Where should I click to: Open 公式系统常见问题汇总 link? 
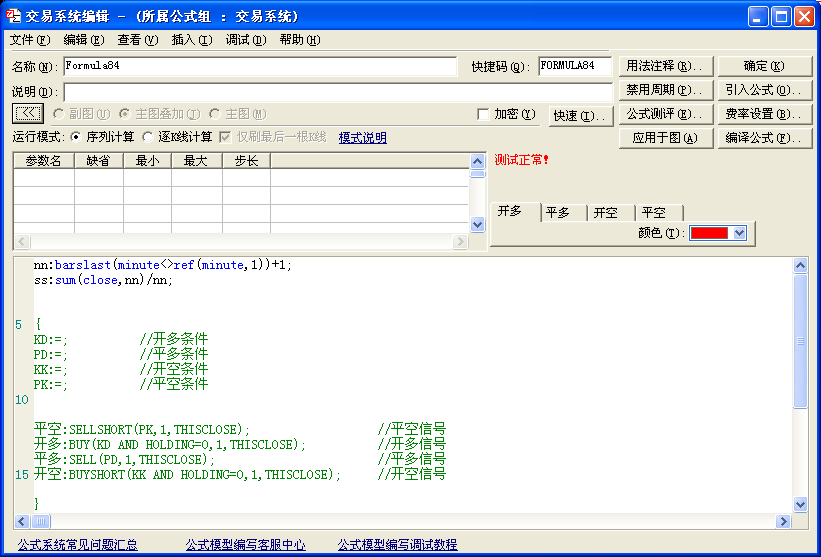(x=77, y=544)
